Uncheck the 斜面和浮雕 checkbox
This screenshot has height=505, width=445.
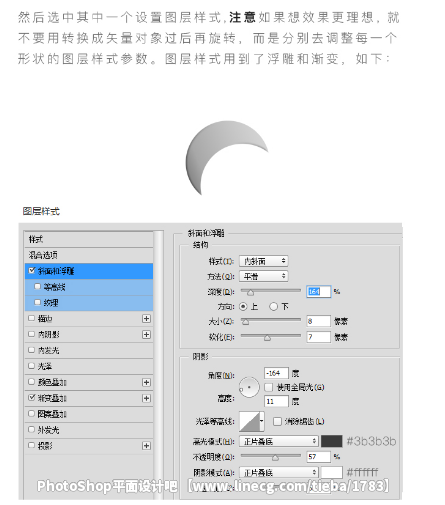tap(32, 270)
